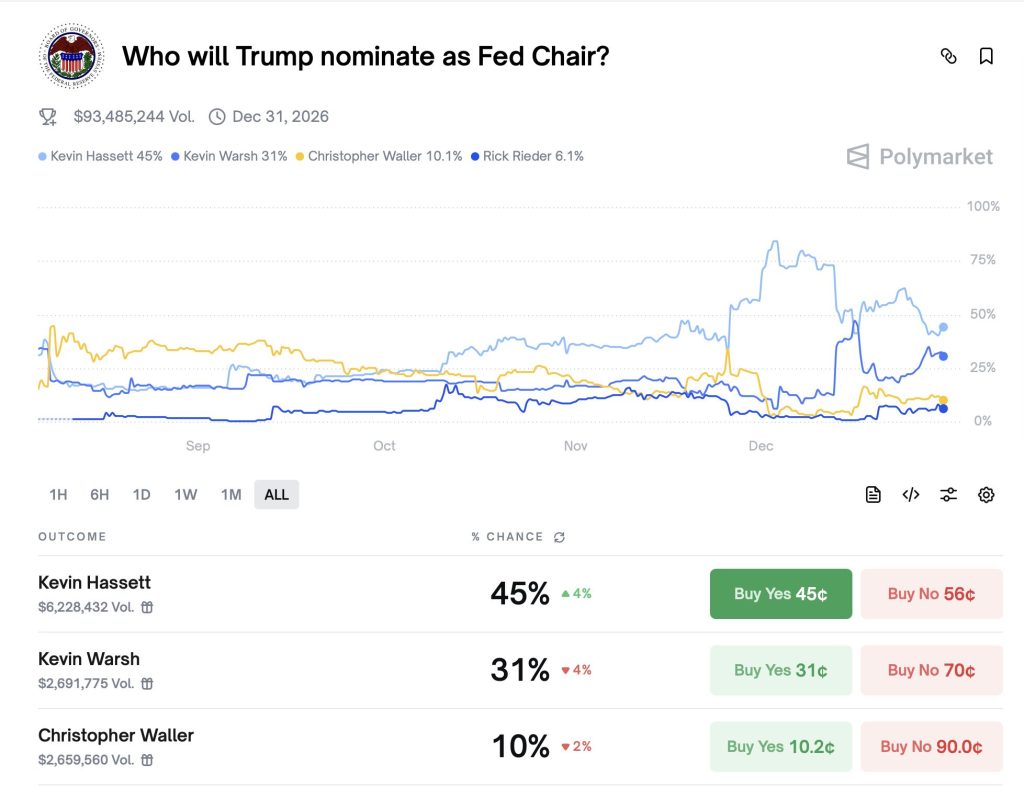Bookmark this Fed Chair market
This screenshot has width=1024, height=798.
986,57
